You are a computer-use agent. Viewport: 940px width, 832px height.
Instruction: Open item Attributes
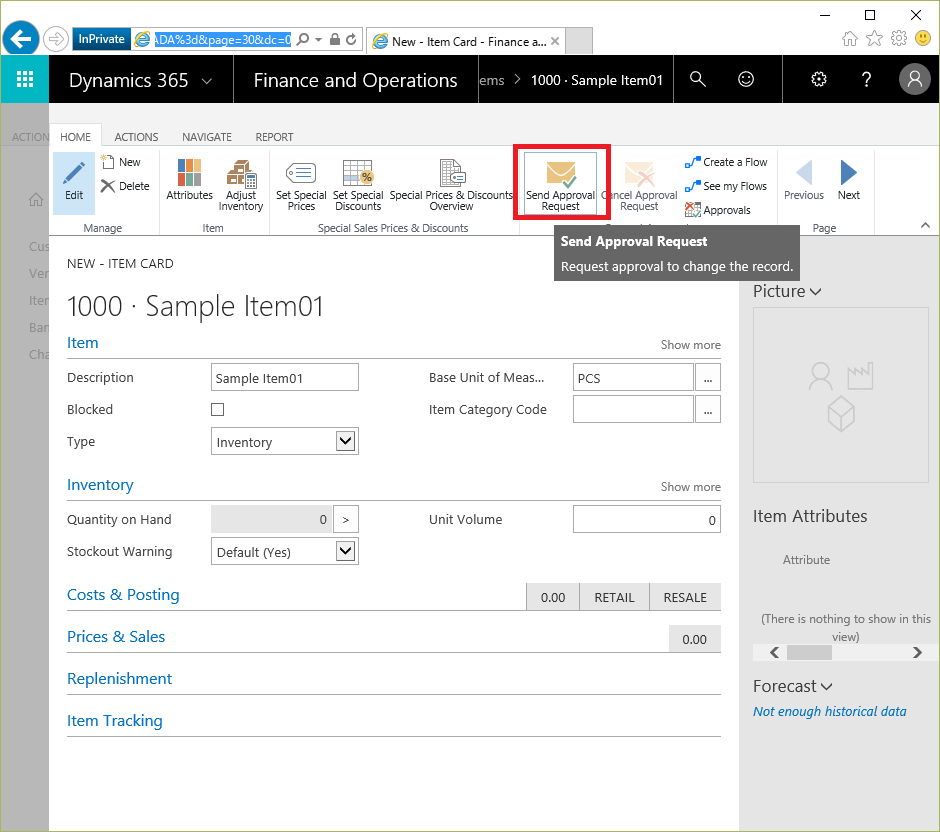[189, 180]
